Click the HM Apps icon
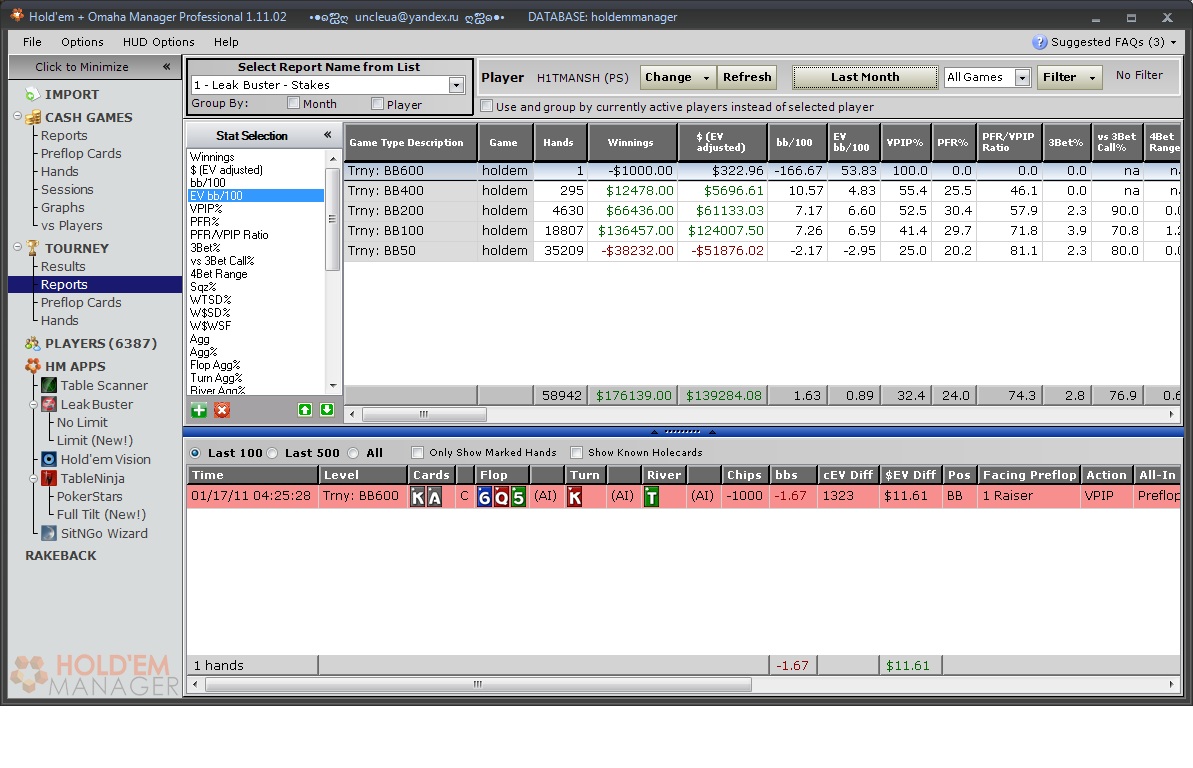The width and height of the screenshot is (1193, 768). (33, 366)
